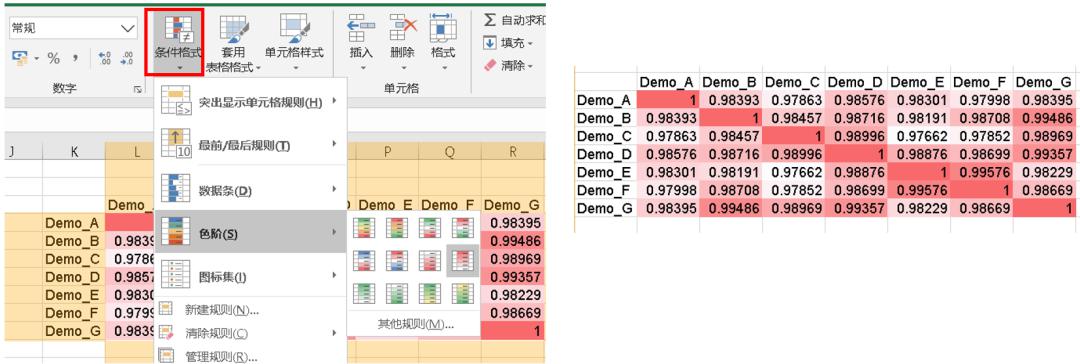Click the decrease decimal places icon
Viewport: 1080px width, 364px height.
pyautogui.click(x=127, y=59)
